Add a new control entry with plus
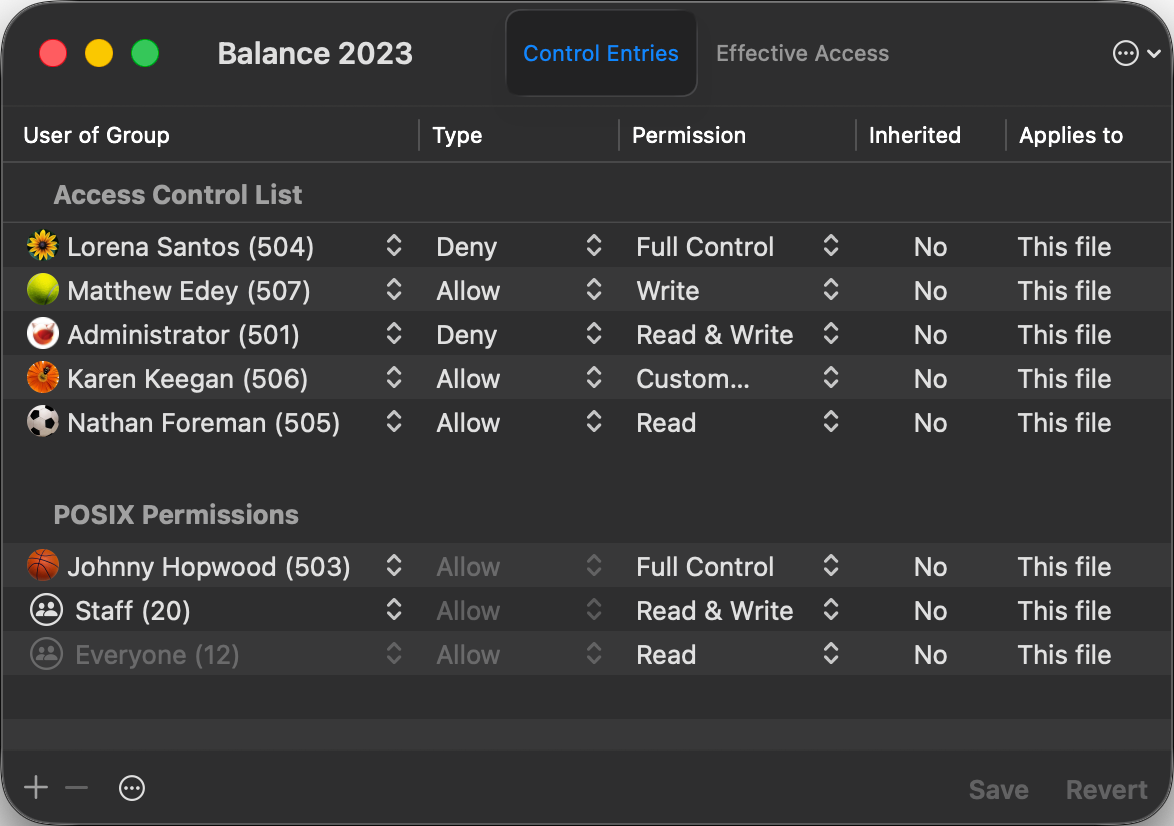 [x=36, y=788]
